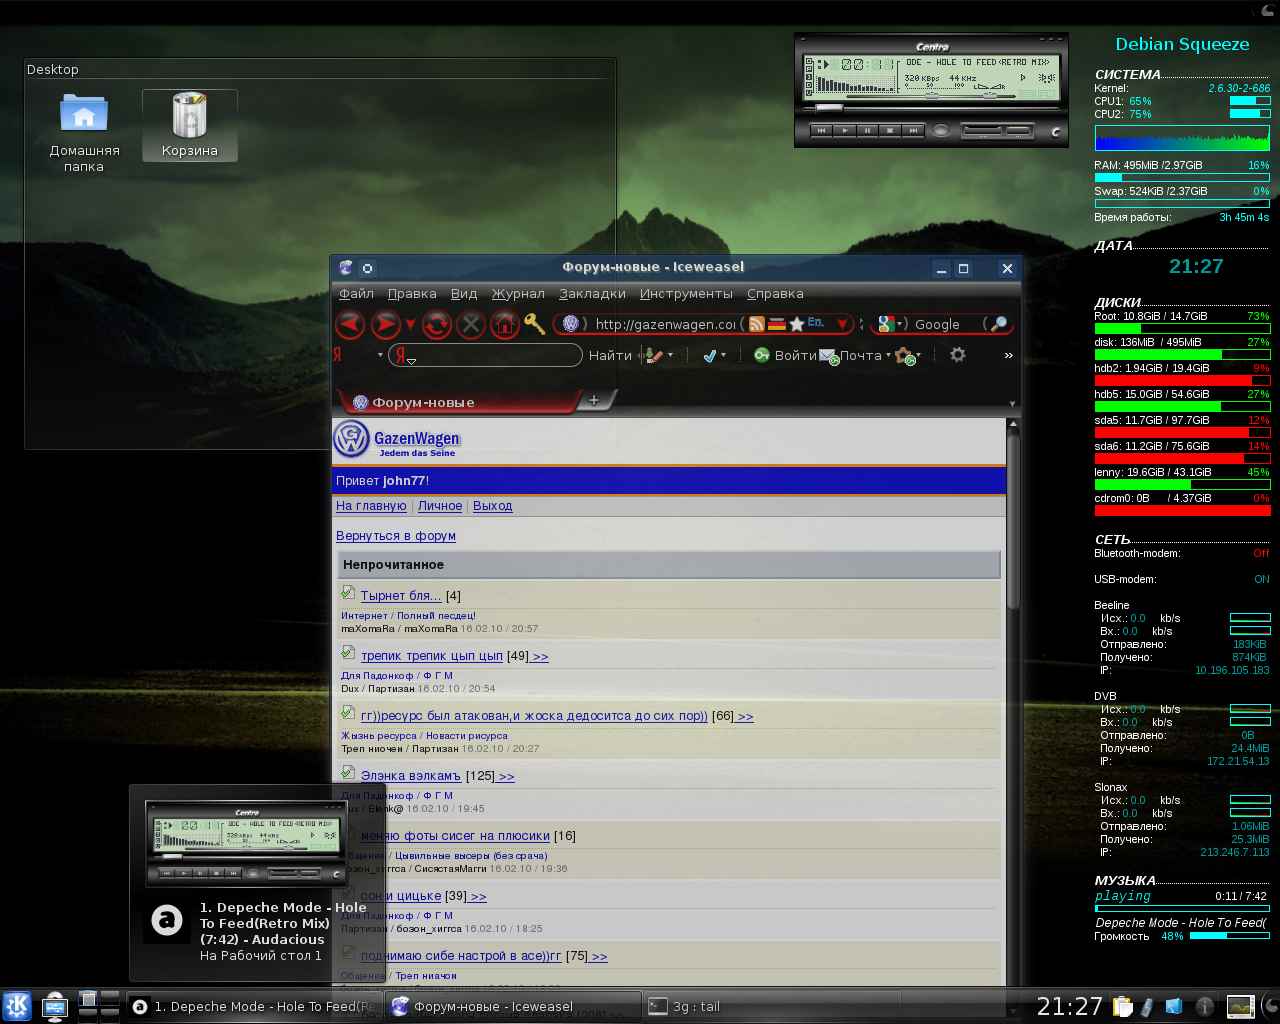Bookmark the page with the star icon
This screenshot has width=1280, height=1024.
797,324
